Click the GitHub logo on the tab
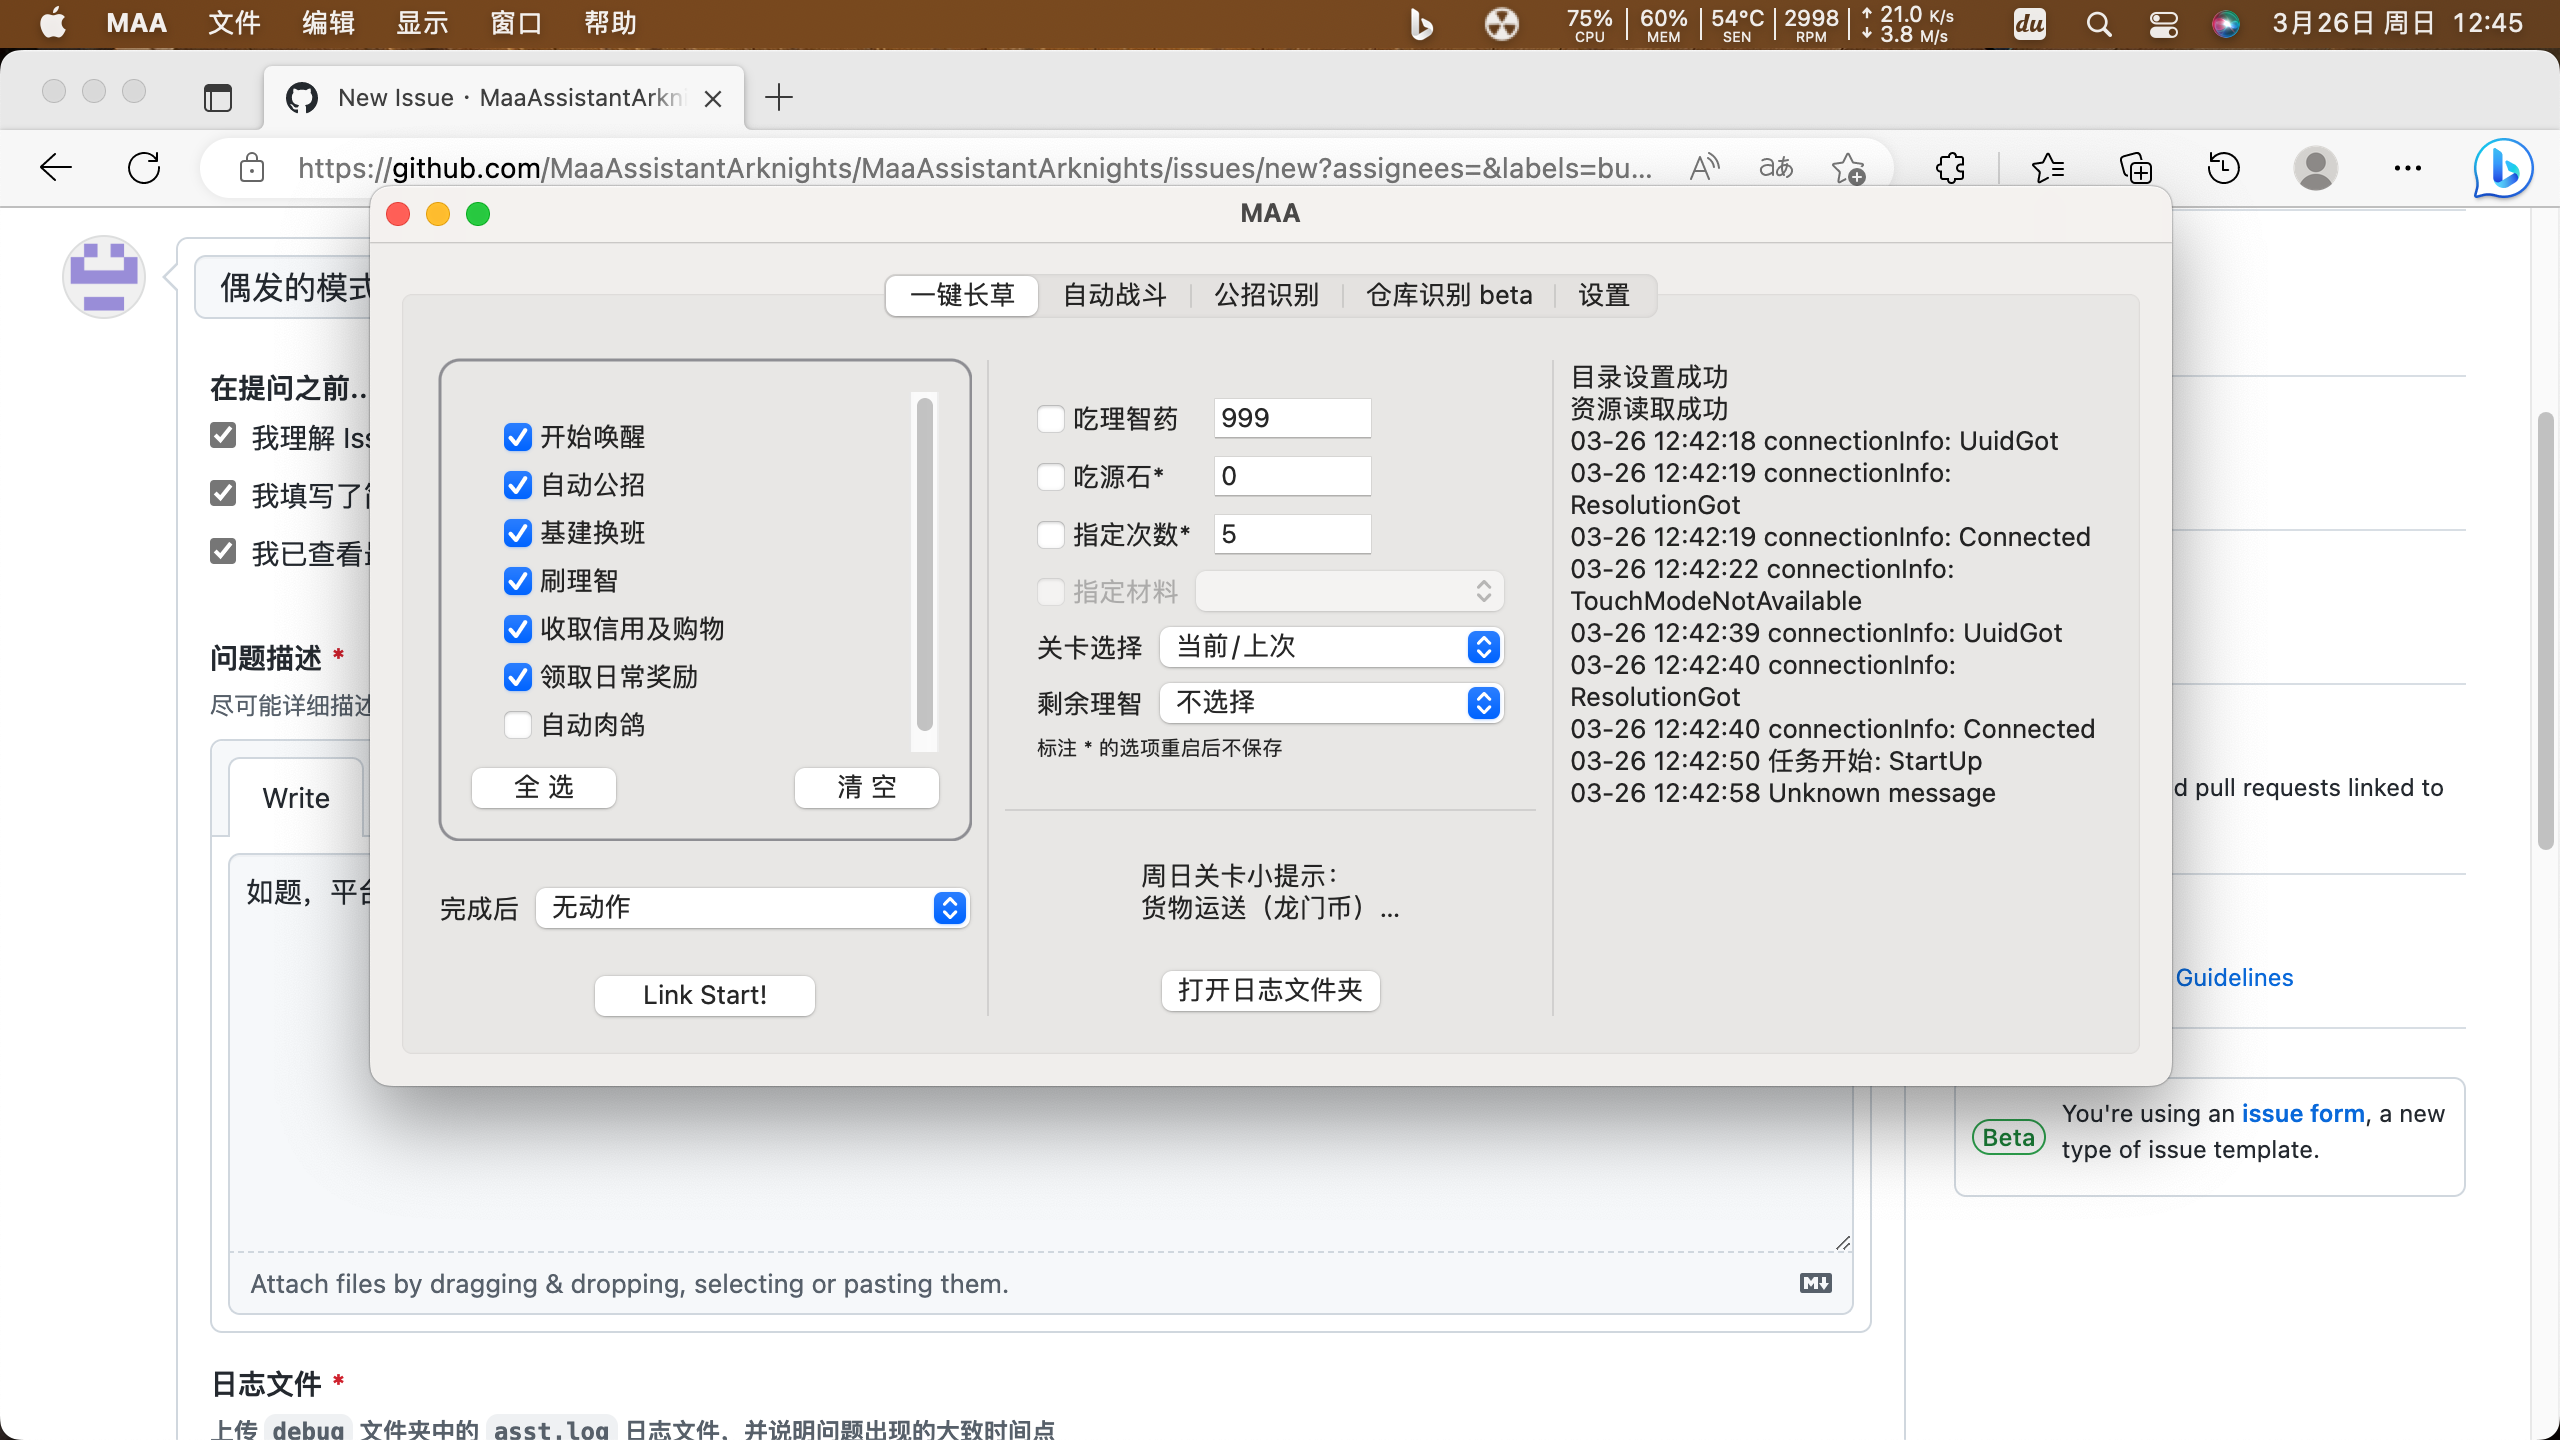This screenshot has width=2560, height=1440. pyautogui.click(x=301, y=97)
